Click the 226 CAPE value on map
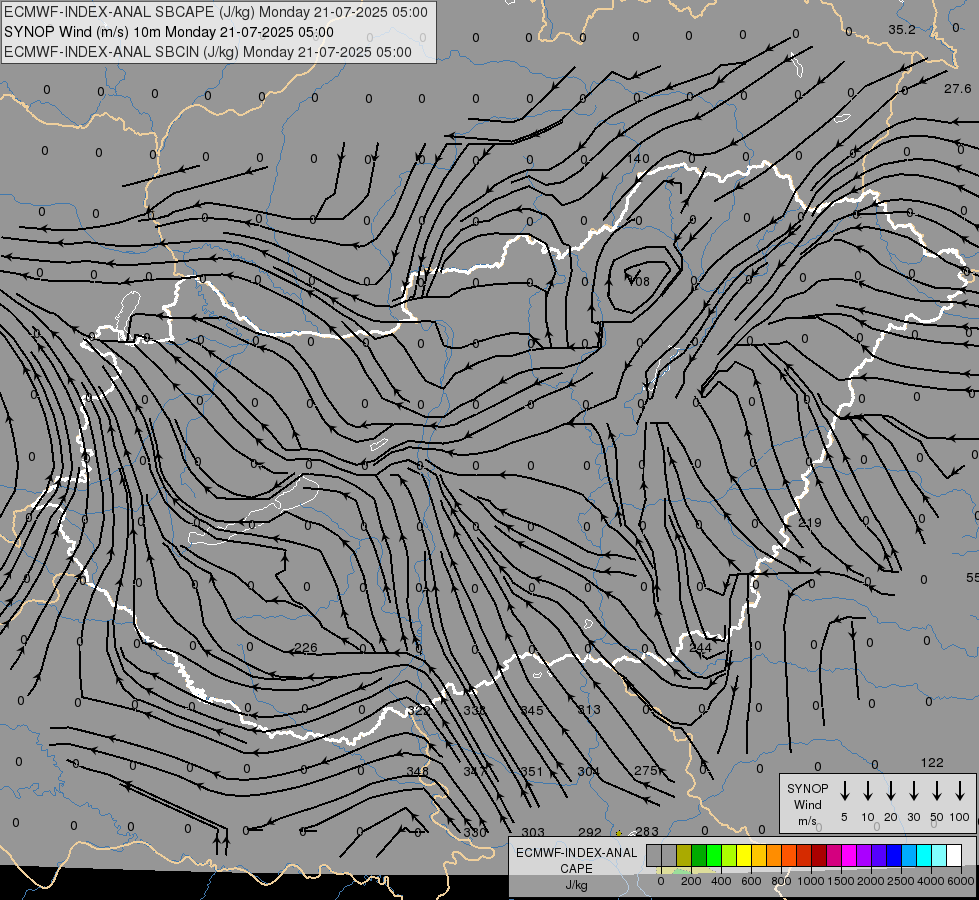The width and height of the screenshot is (979, 900). [x=305, y=648]
